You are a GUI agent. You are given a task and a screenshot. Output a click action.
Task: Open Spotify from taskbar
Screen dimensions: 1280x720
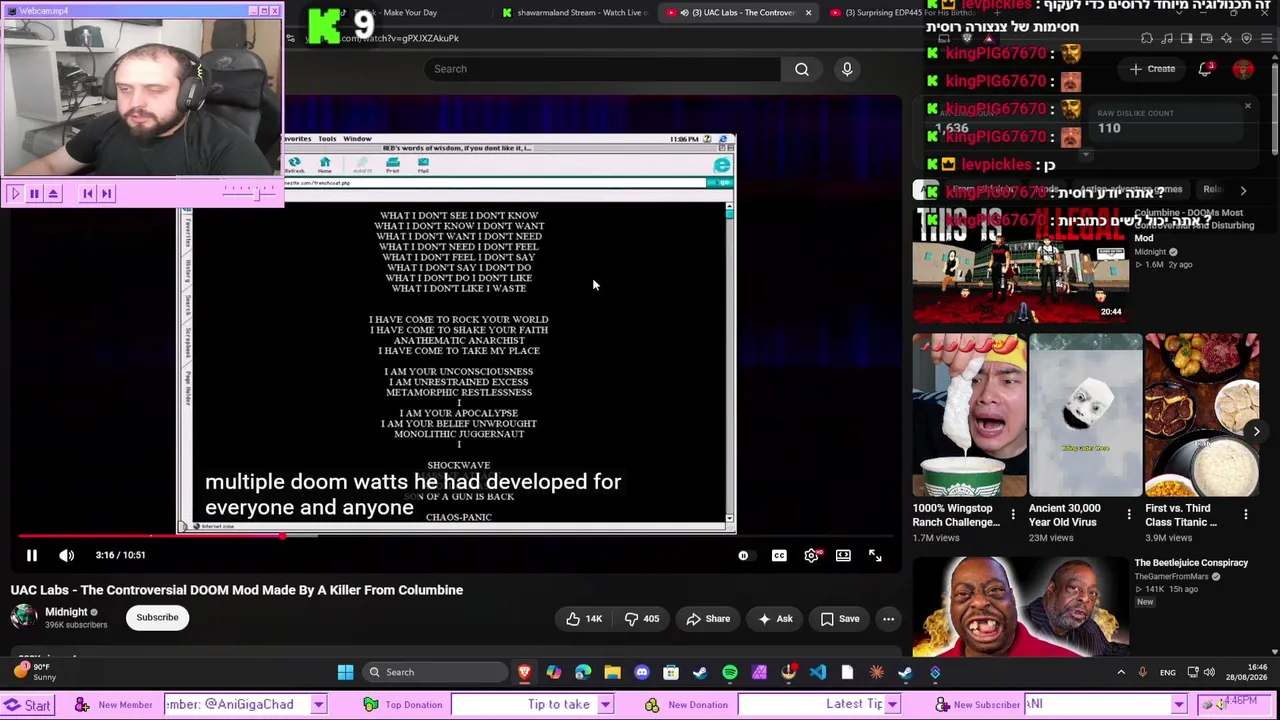pos(729,672)
